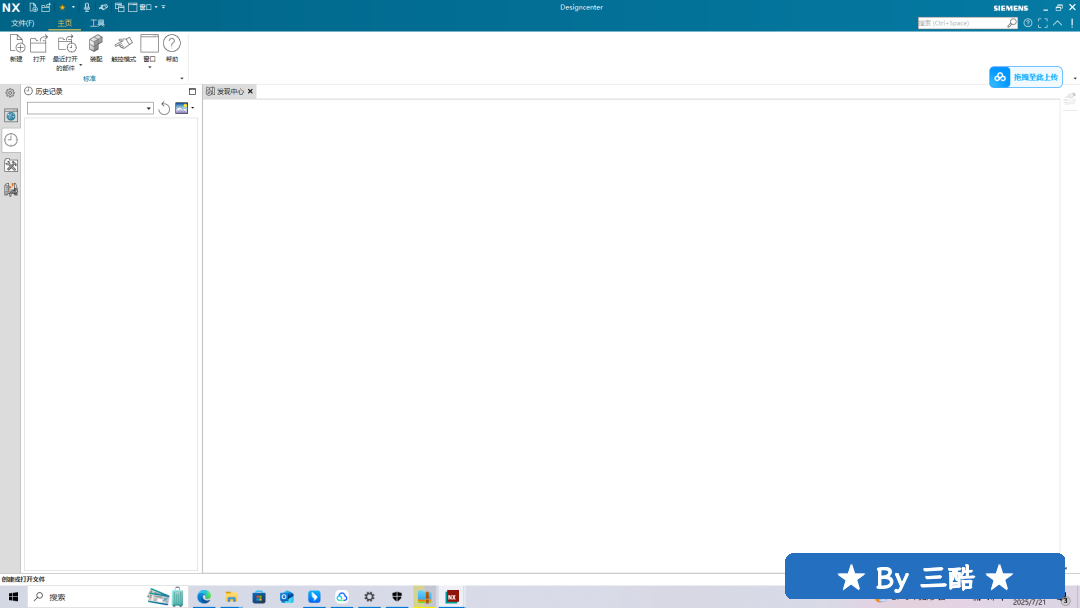Screen dimensions: 1080x608
Task: Click the magnifier icon in the search box
Action: click(1012, 23)
